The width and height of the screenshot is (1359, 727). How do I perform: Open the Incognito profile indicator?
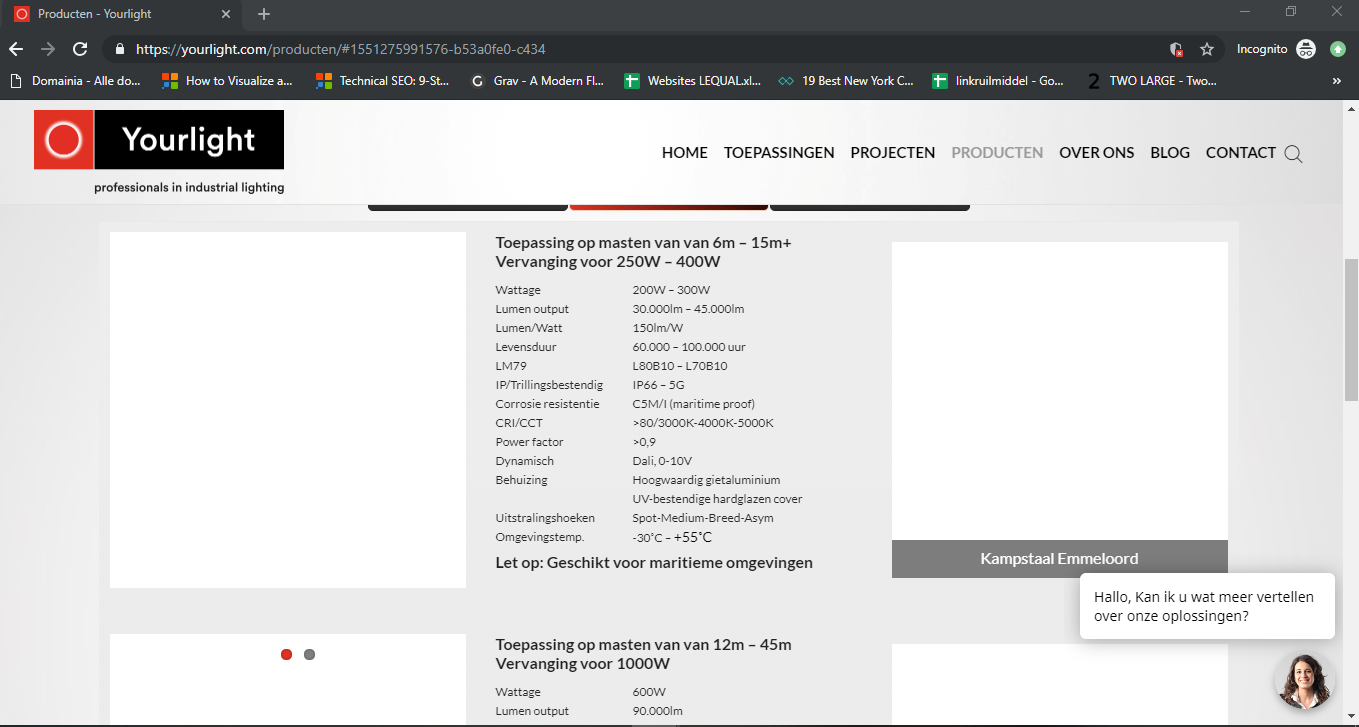tap(1276, 49)
